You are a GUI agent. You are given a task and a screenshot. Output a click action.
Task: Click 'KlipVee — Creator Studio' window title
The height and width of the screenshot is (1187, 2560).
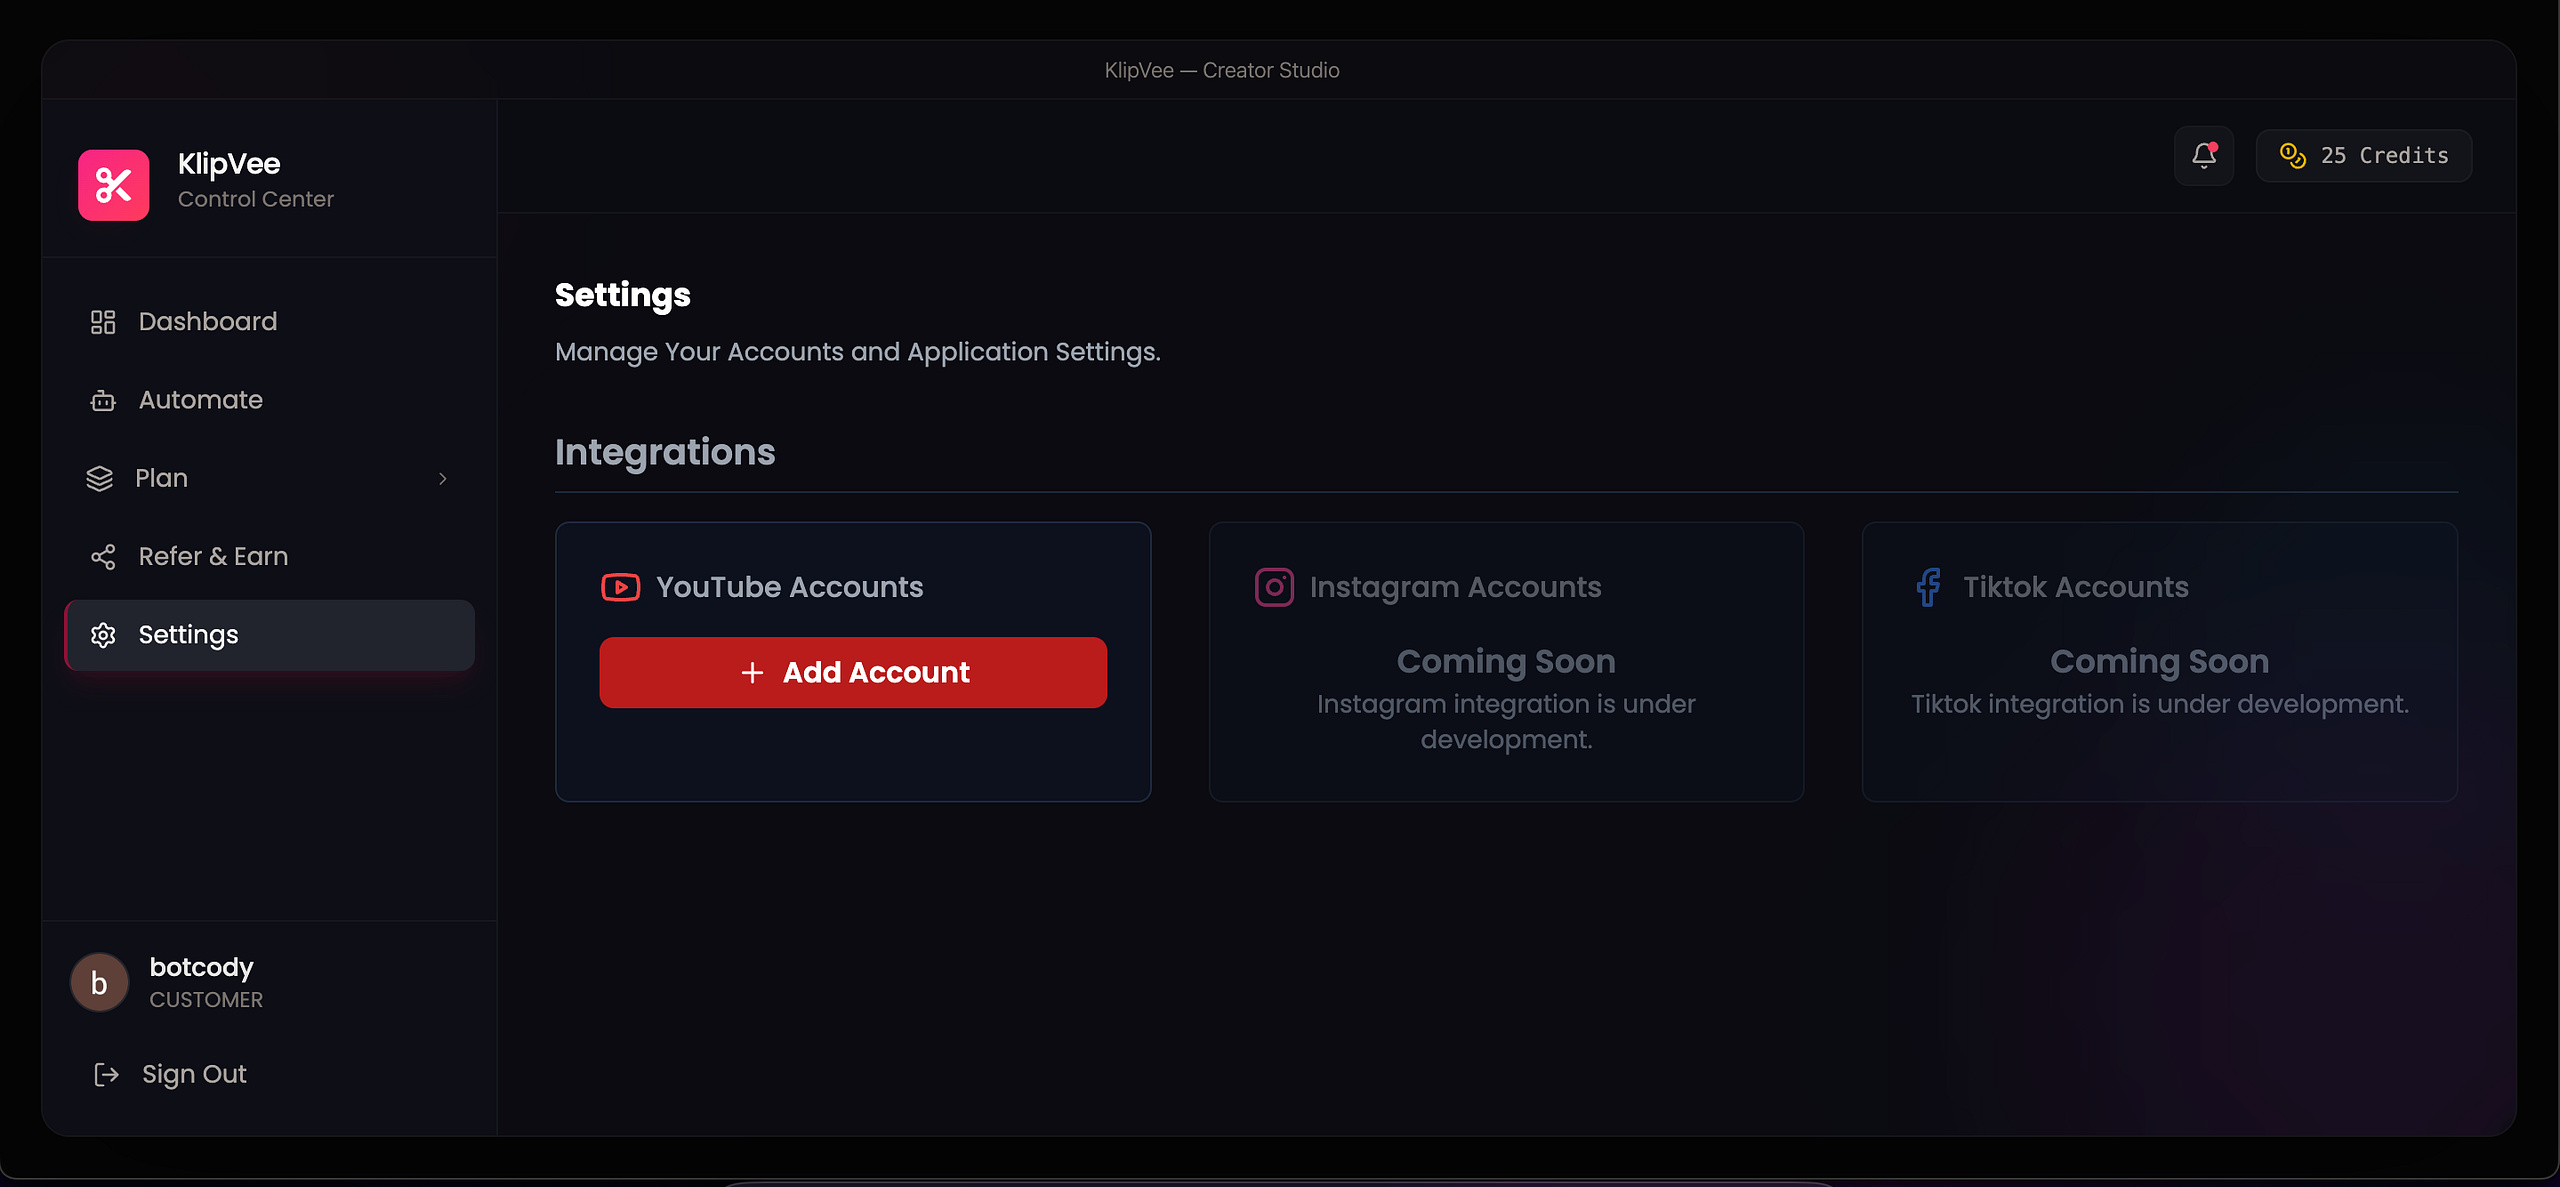[1222, 70]
